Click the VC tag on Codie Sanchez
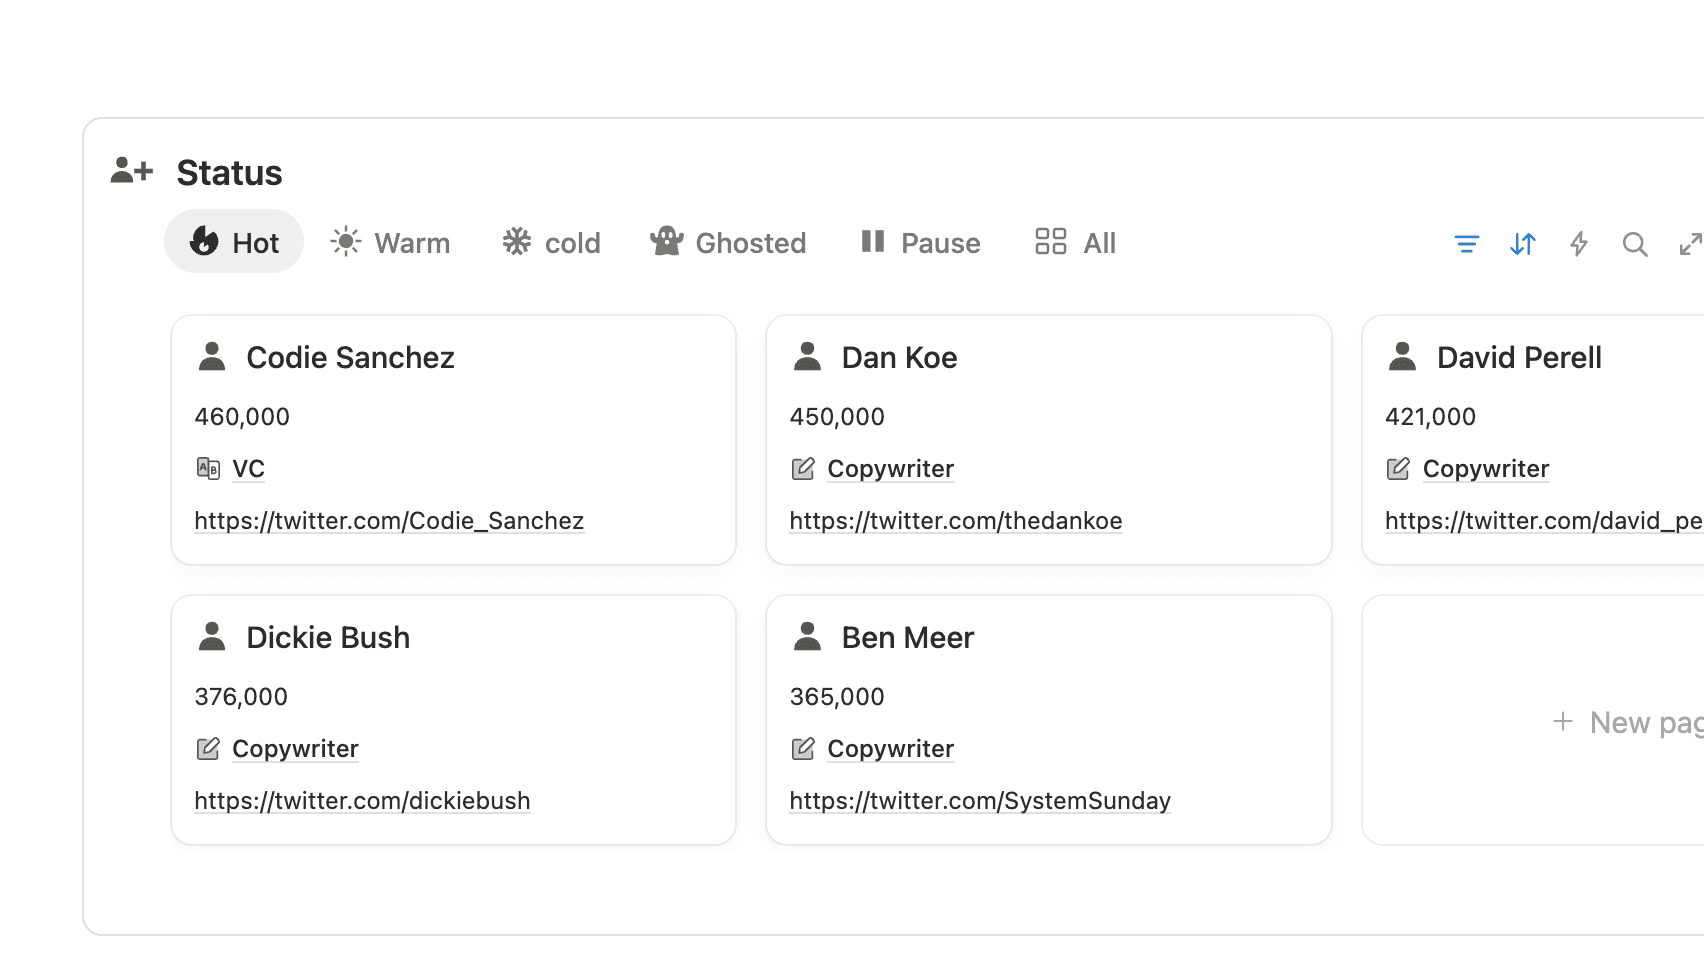The image size is (1704, 962). [248, 469]
